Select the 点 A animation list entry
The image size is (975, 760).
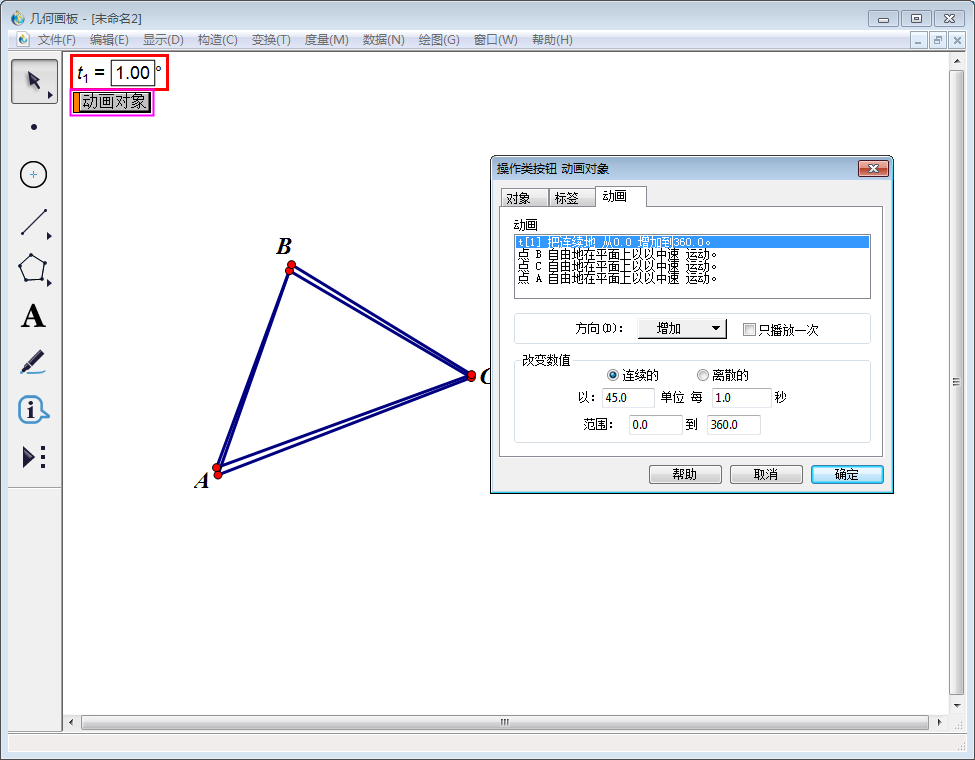(x=692, y=278)
